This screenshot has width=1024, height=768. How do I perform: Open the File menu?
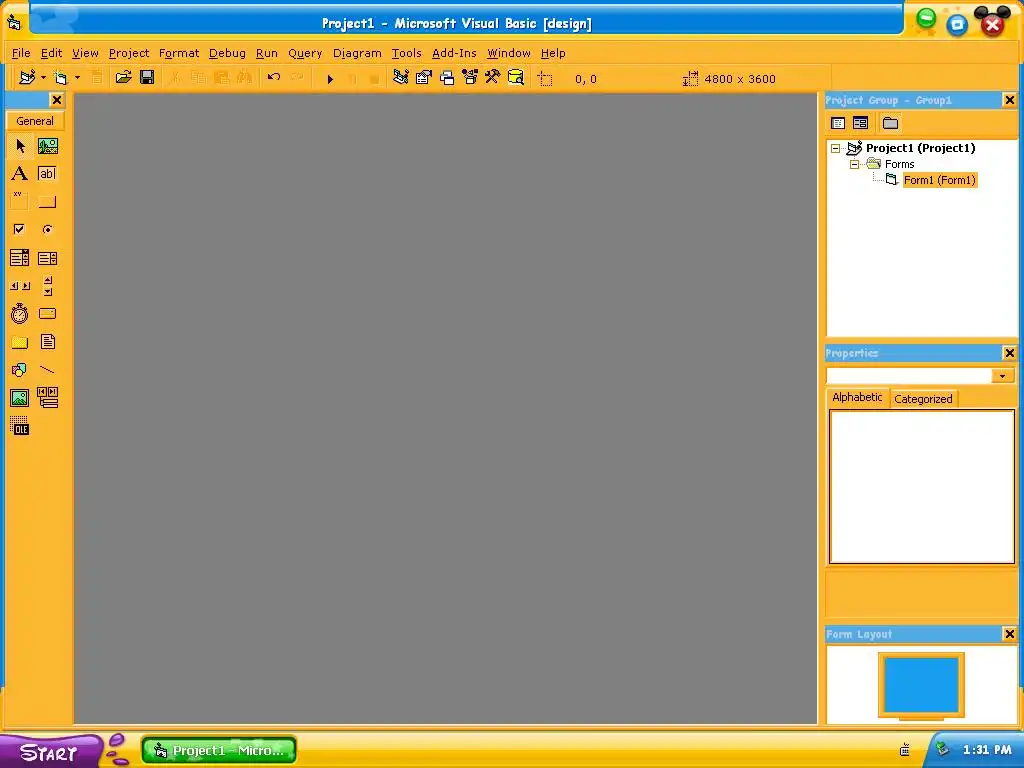tap(21, 53)
